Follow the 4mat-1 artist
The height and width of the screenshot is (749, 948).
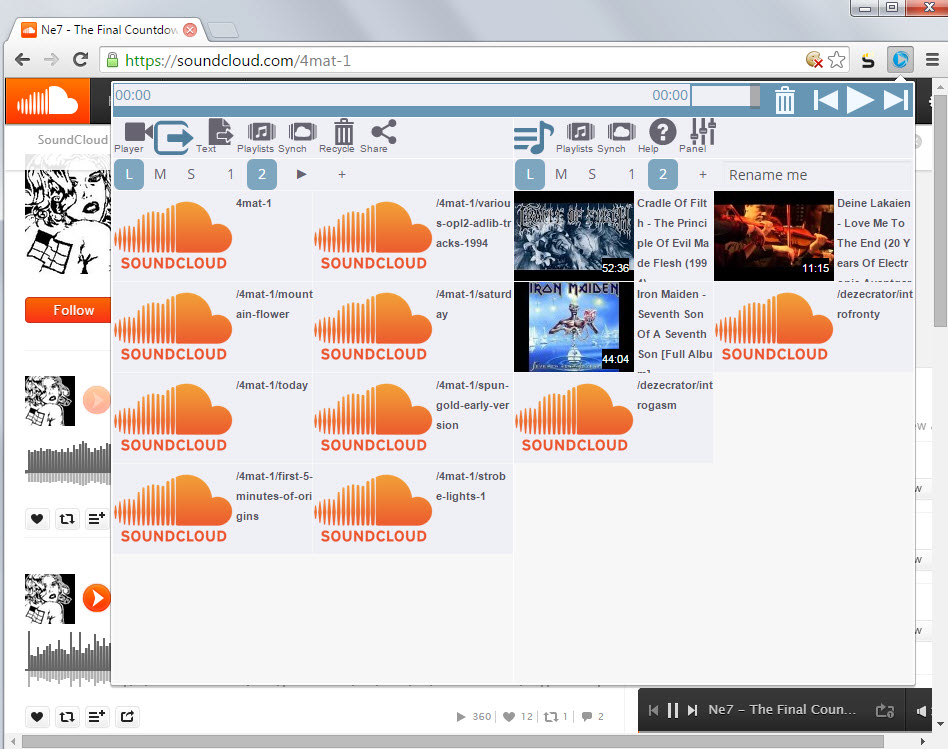68,310
